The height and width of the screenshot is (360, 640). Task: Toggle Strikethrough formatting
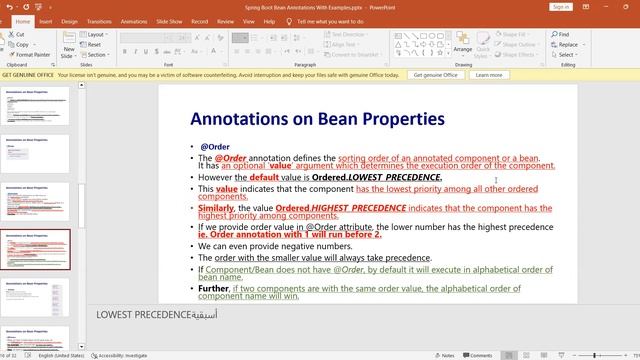167,51
